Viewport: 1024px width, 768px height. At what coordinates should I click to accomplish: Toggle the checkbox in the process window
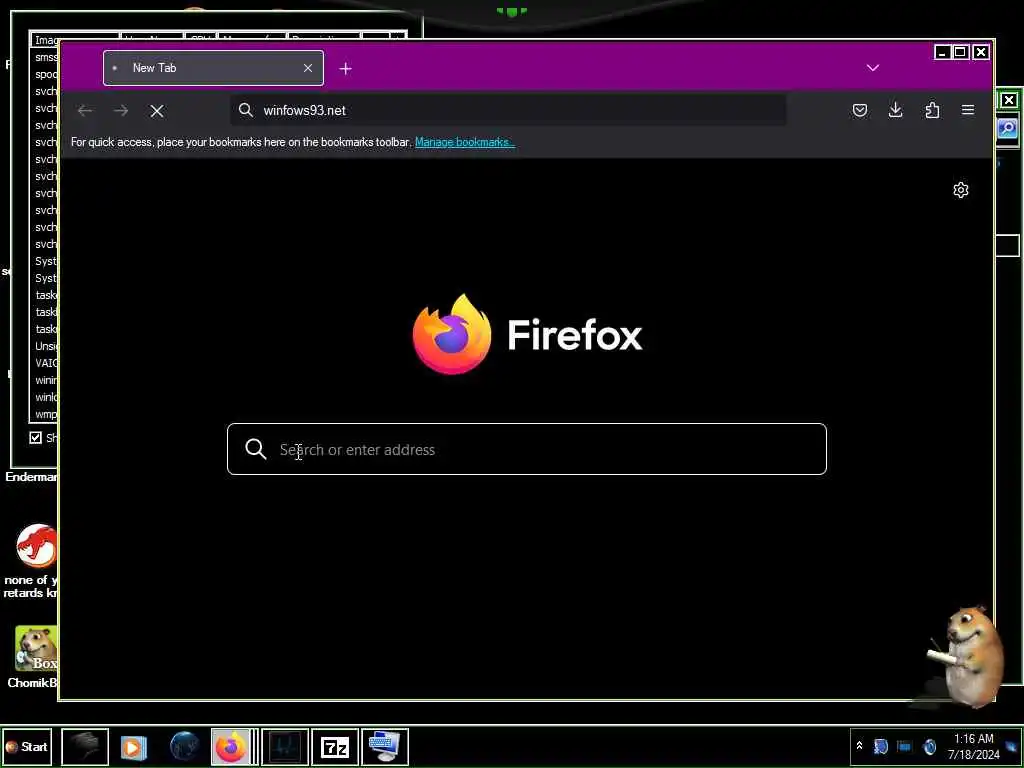click(35, 438)
